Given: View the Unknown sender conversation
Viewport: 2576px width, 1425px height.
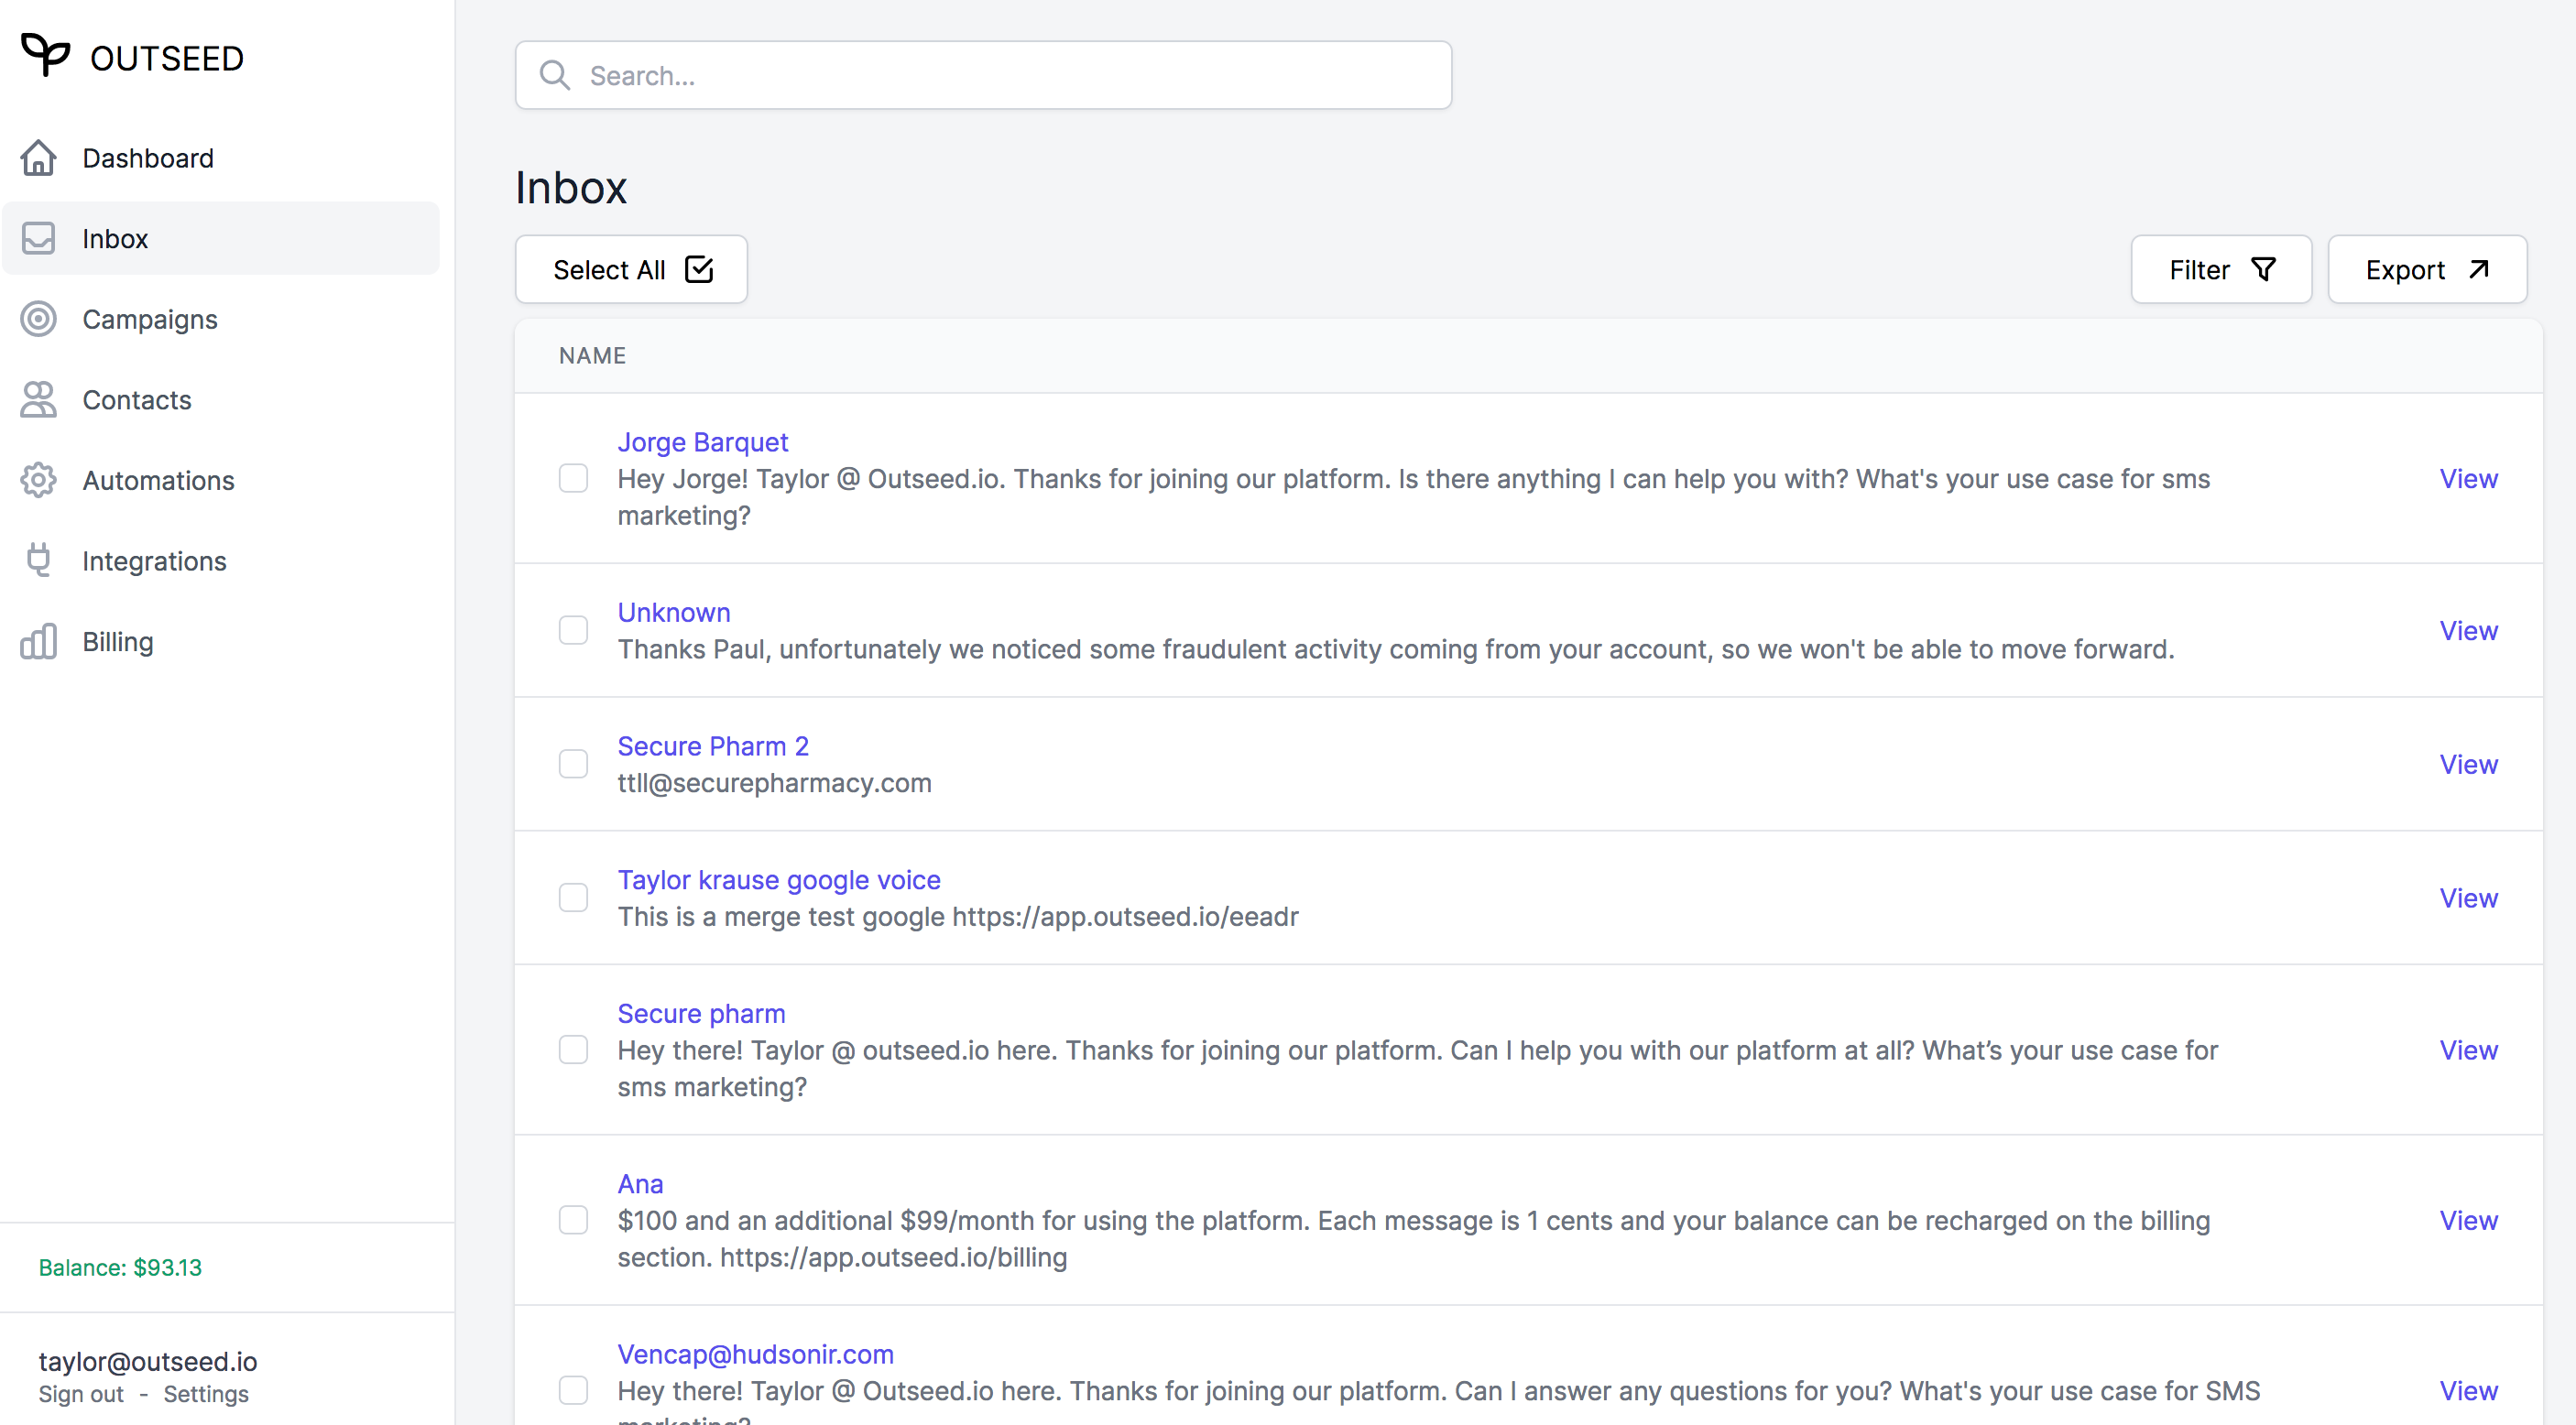Looking at the screenshot, I should 2467,631.
